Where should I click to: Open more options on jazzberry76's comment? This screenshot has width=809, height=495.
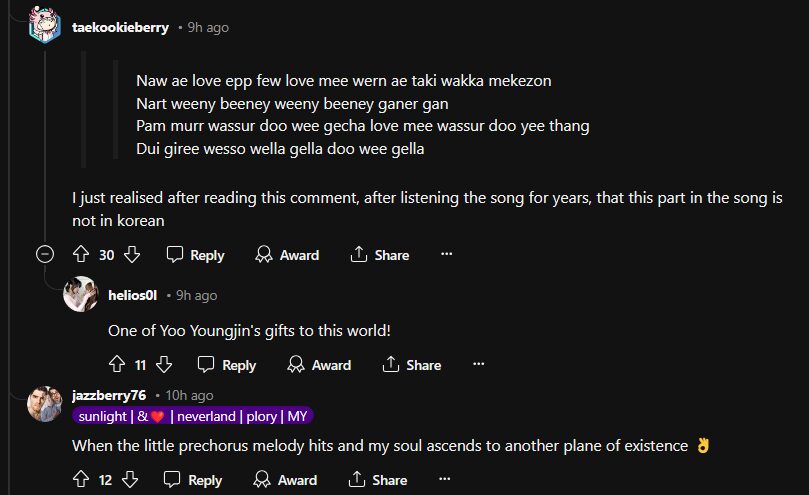pos(446,480)
